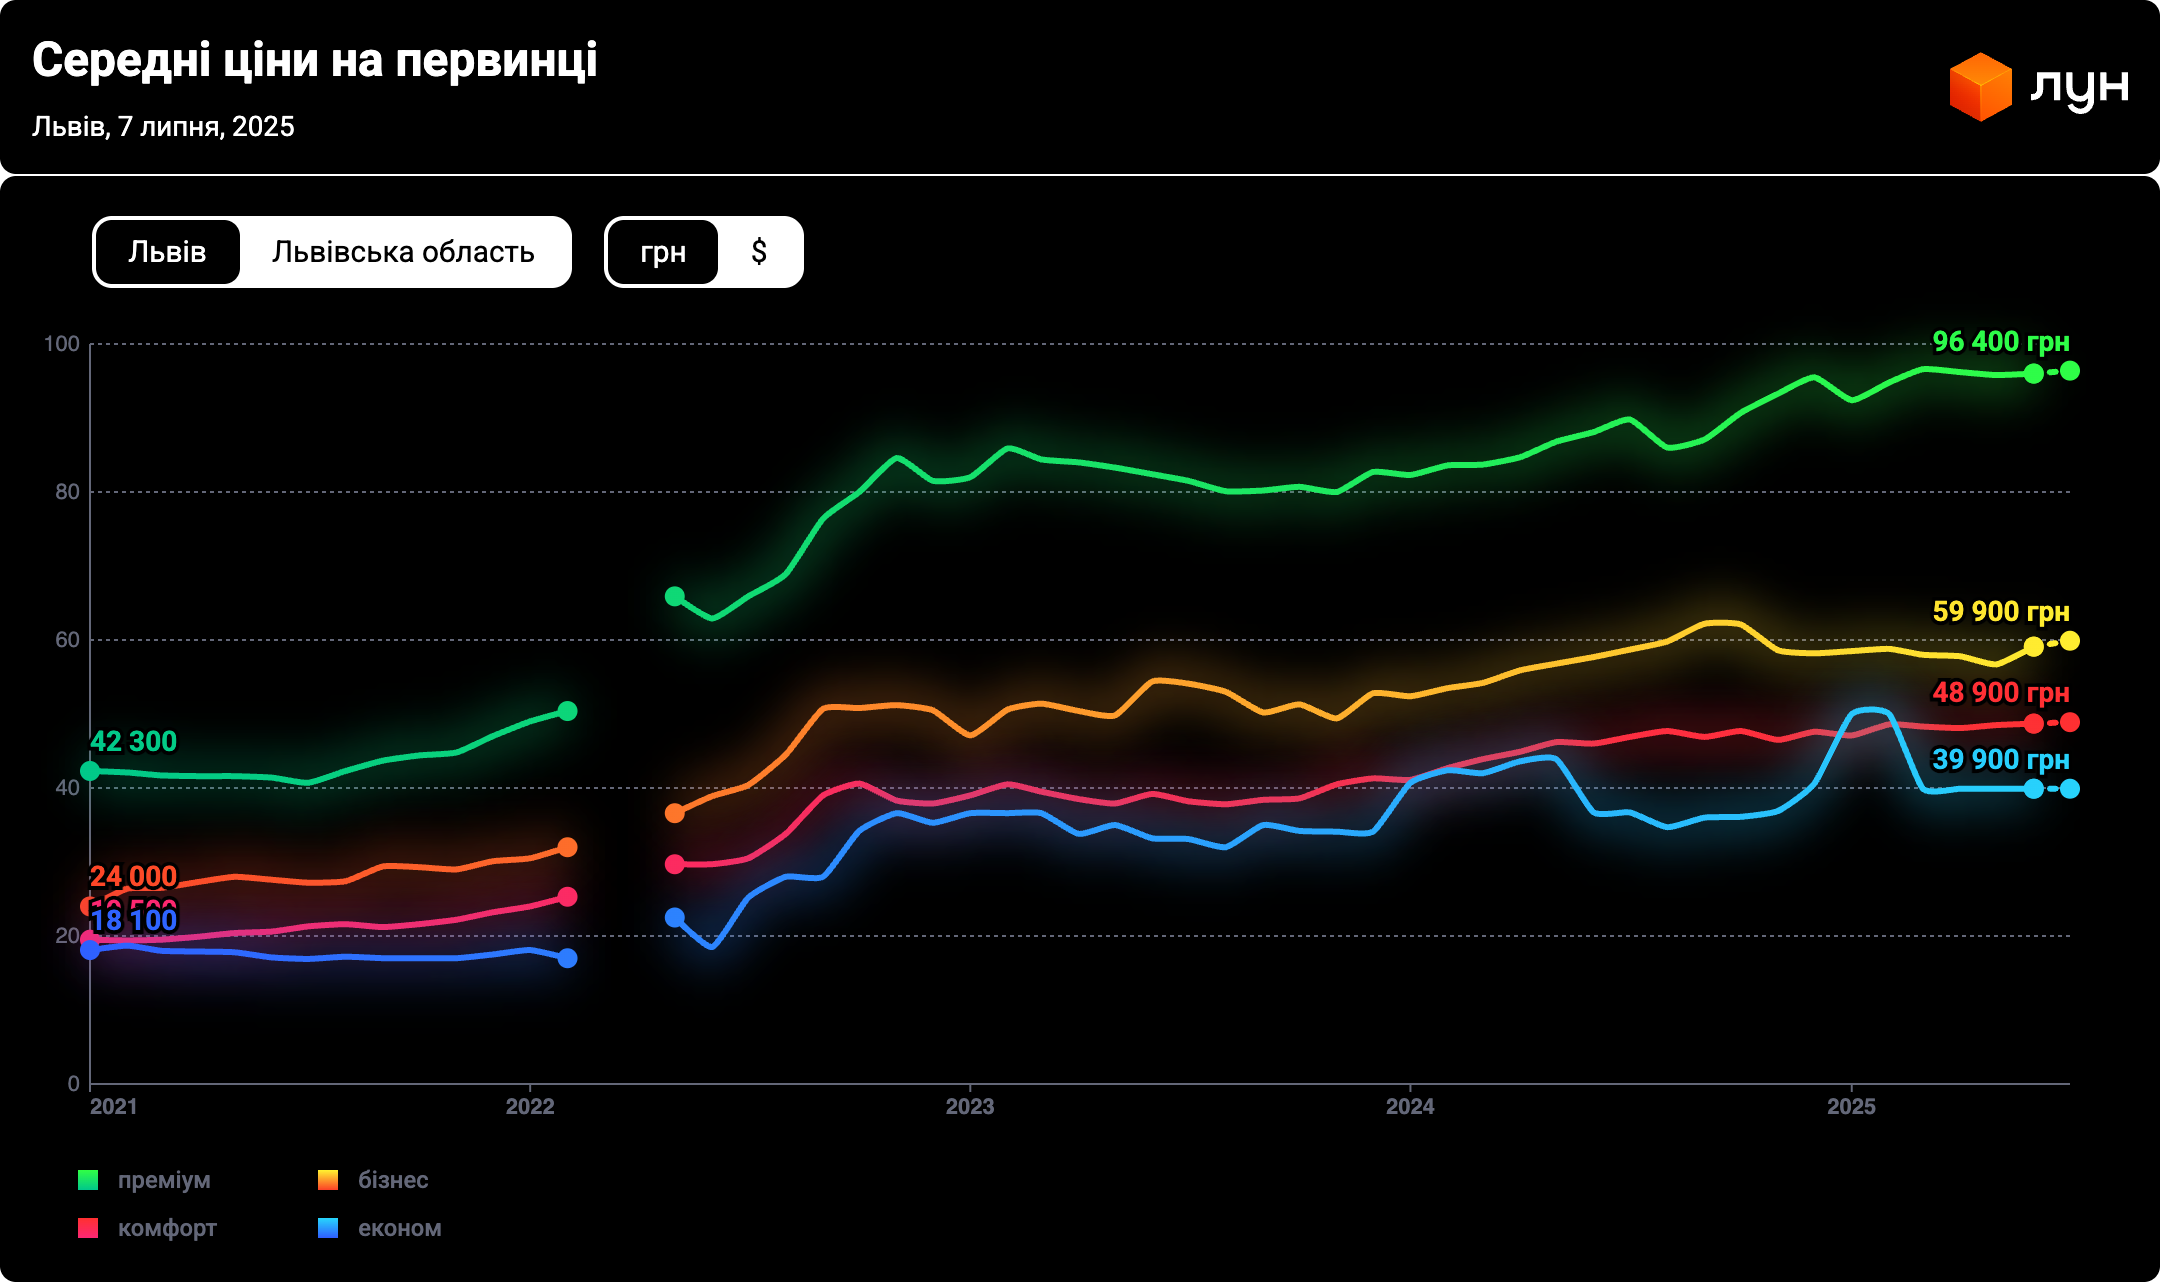Screen dimensions: 2160x1282
Task: Switch prices to dollar currency
Action: click(x=759, y=252)
